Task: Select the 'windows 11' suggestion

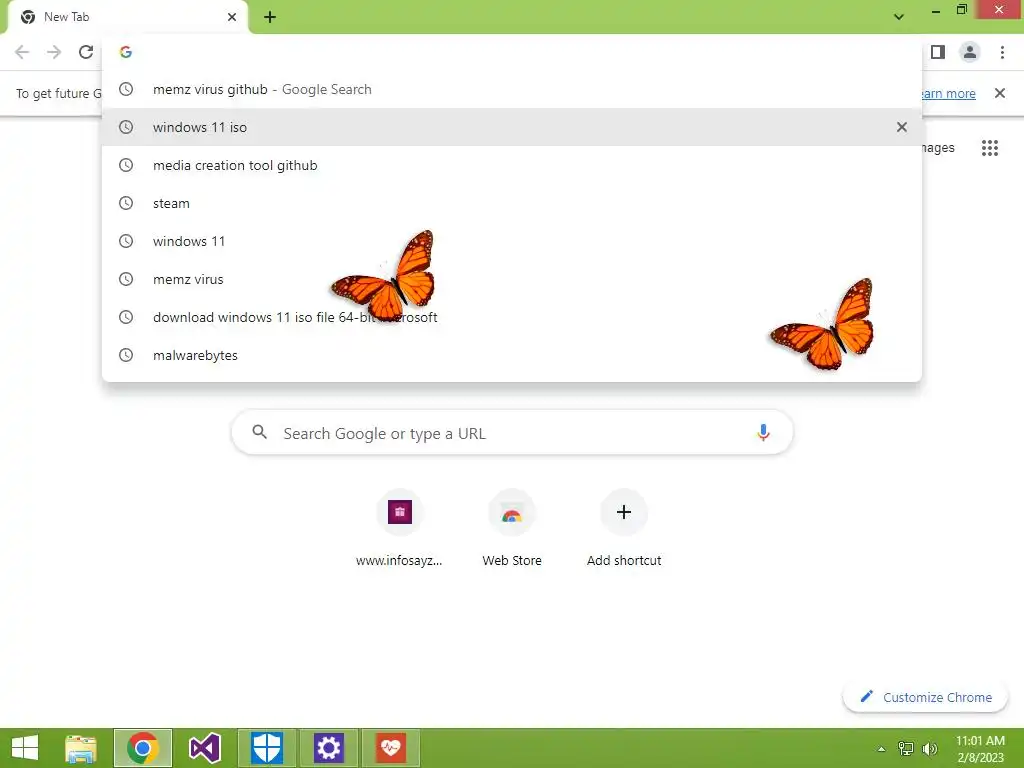Action: (x=512, y=241)
